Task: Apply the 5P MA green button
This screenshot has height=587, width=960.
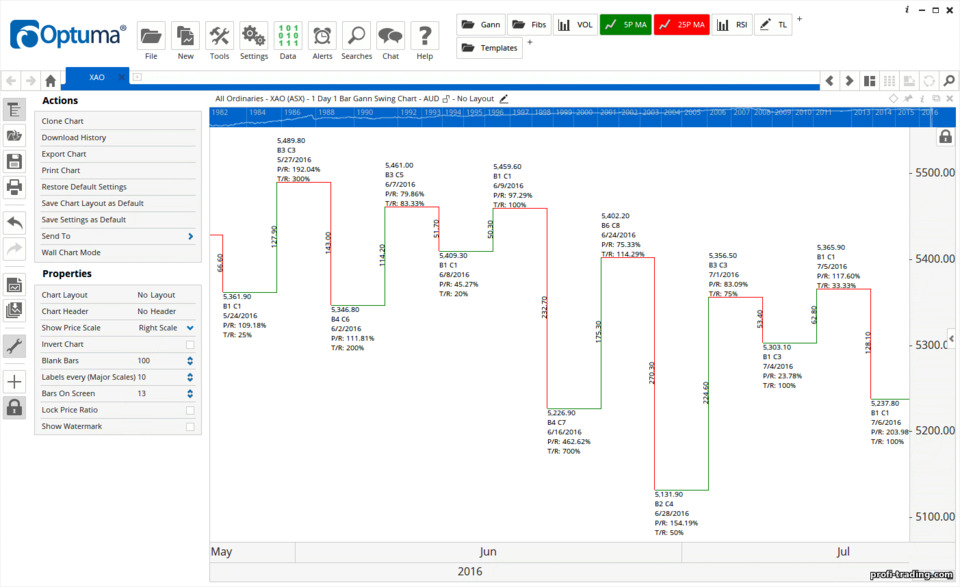Action: [625, 24]
